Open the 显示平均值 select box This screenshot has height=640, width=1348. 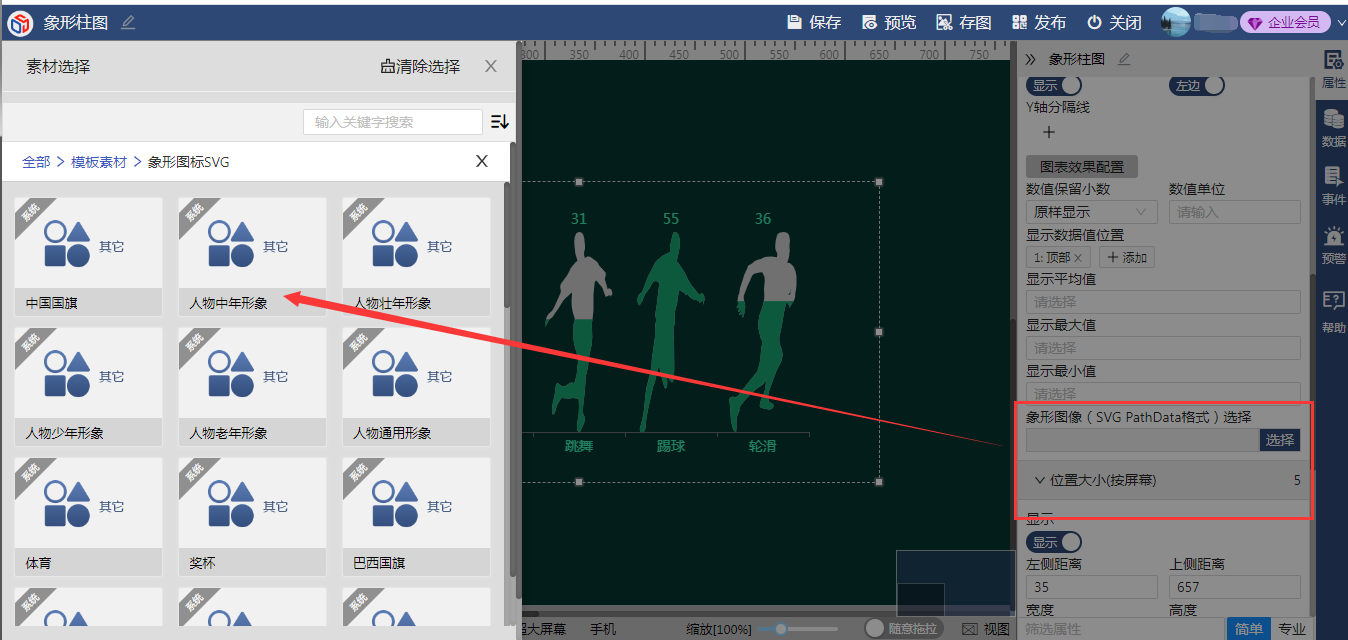(1163, 302)
